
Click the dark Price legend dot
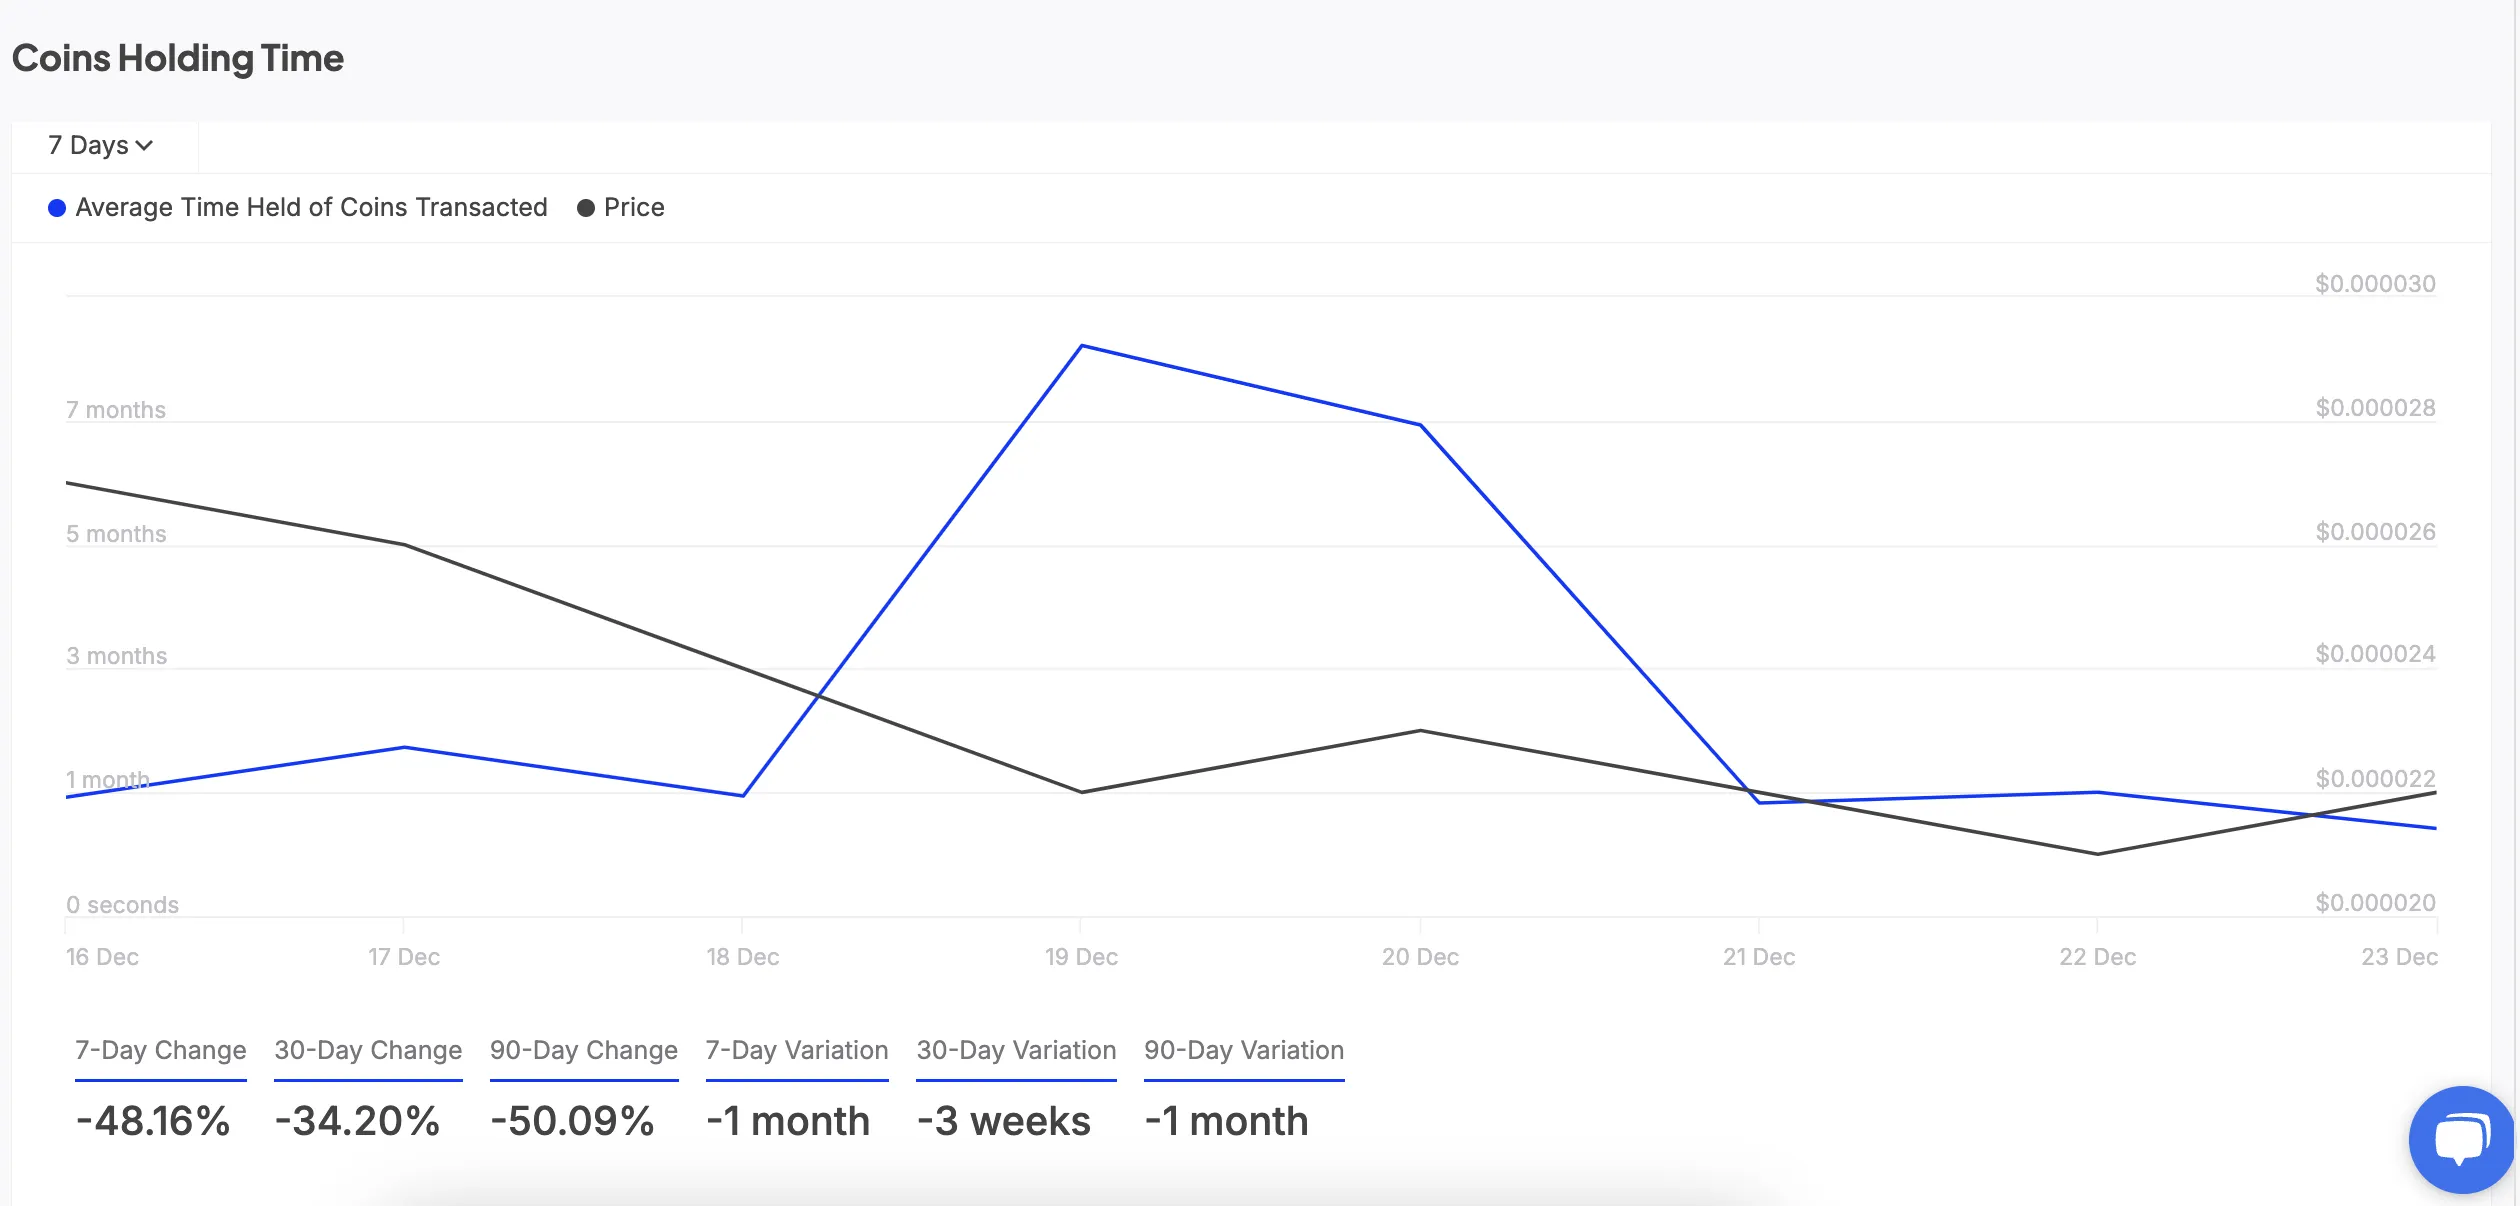tap(586, 208)
